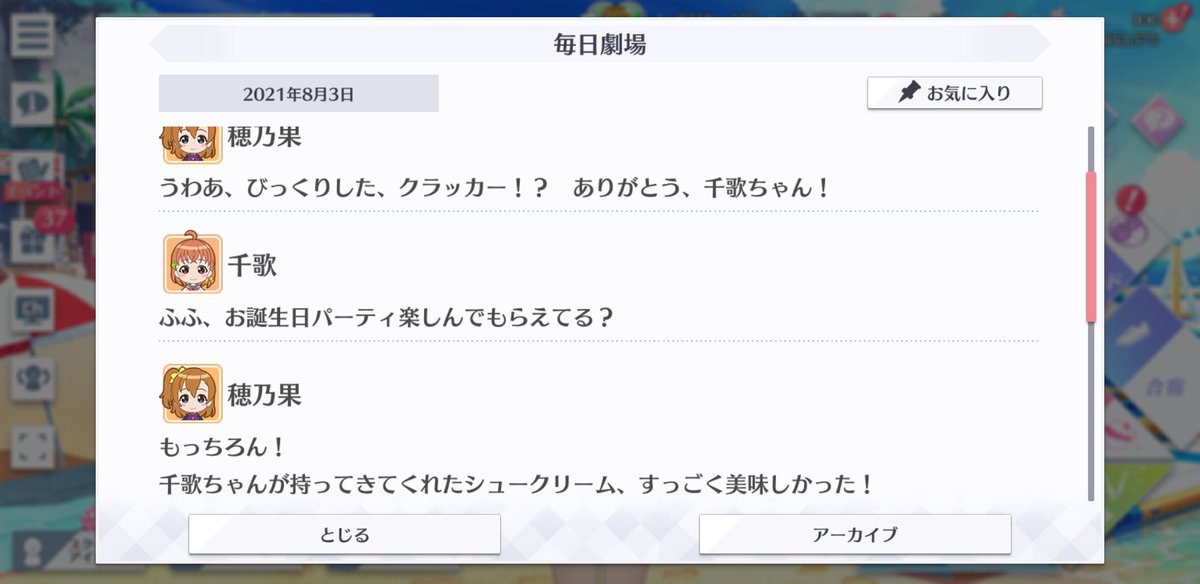Open the アーカイブ archive

pos(855,534)
